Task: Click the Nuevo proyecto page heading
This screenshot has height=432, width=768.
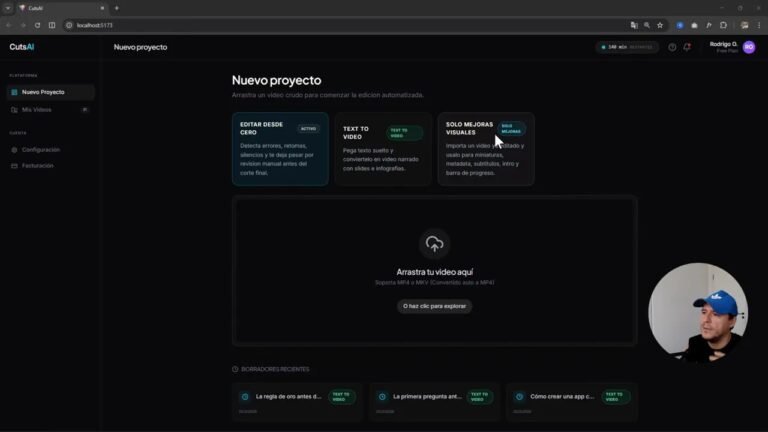Action: (x=277, y=80)
